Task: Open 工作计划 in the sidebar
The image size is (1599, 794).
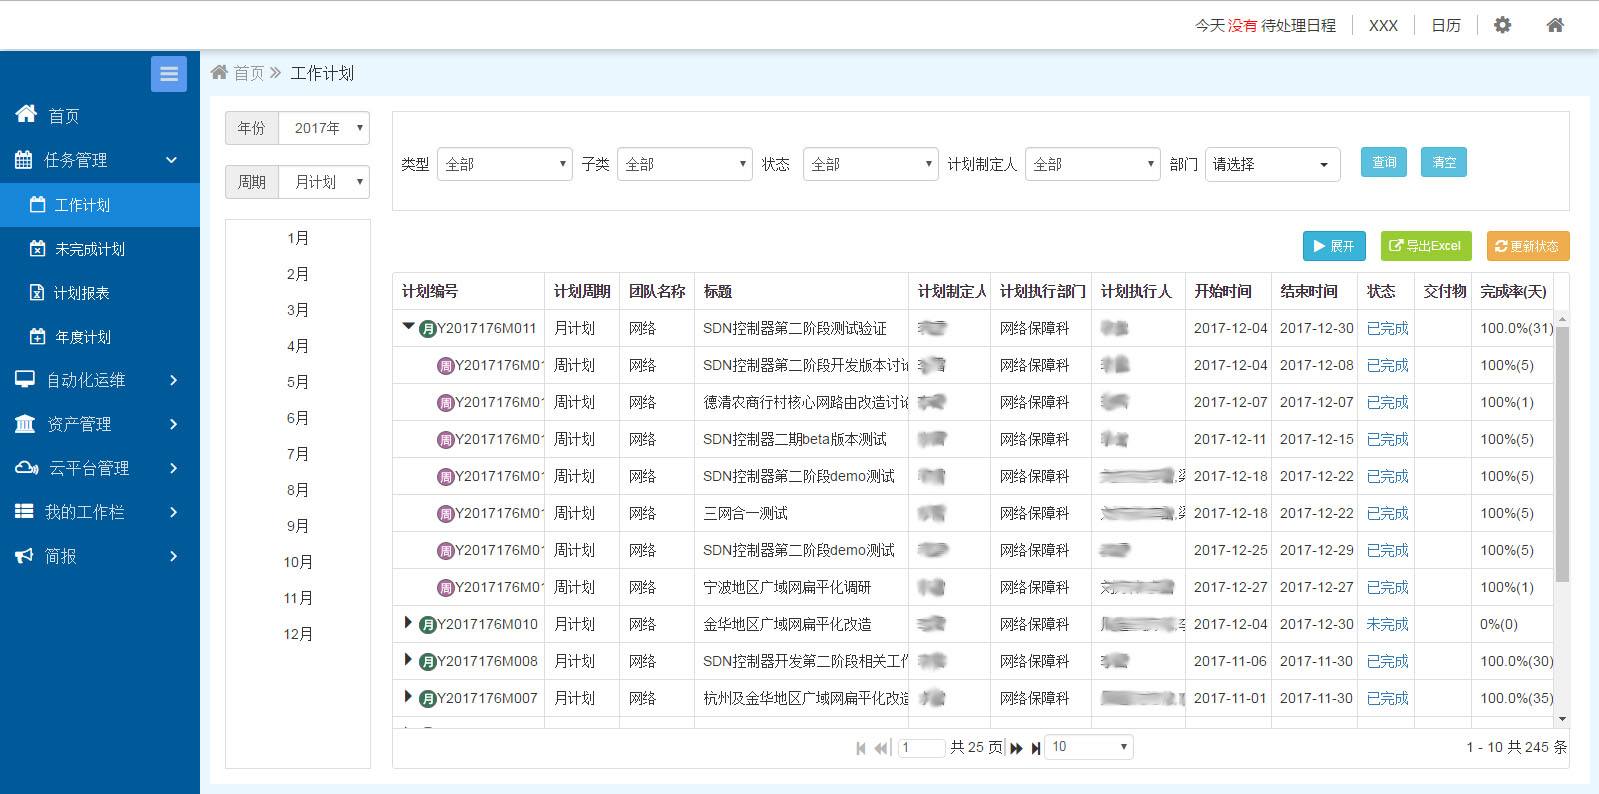Action: 100,205
